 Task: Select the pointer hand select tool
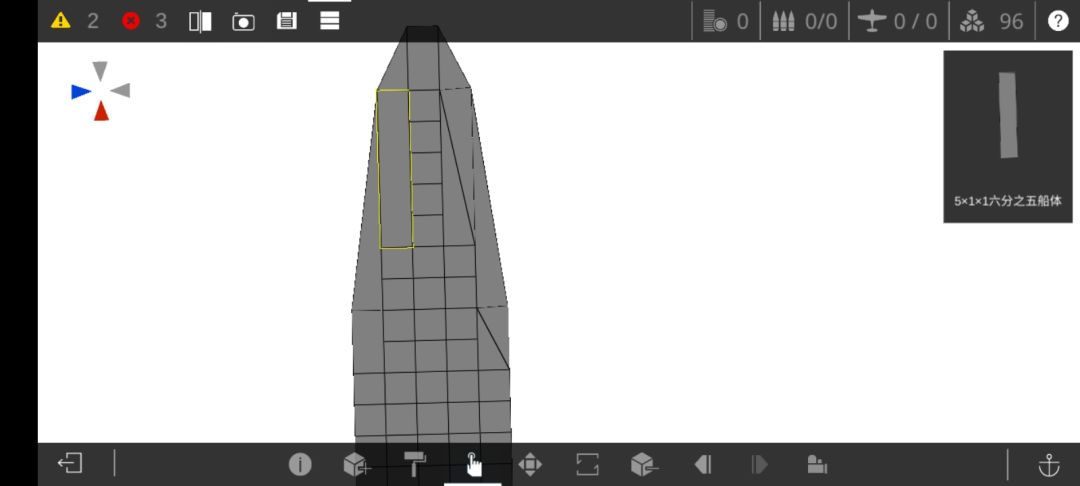[473, 465]
